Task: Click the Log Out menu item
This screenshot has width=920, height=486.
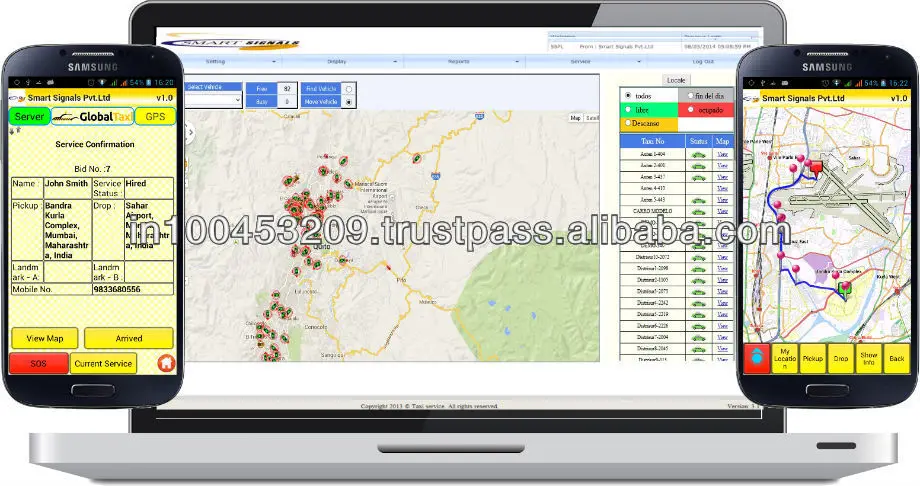Action: pos(703,62)
